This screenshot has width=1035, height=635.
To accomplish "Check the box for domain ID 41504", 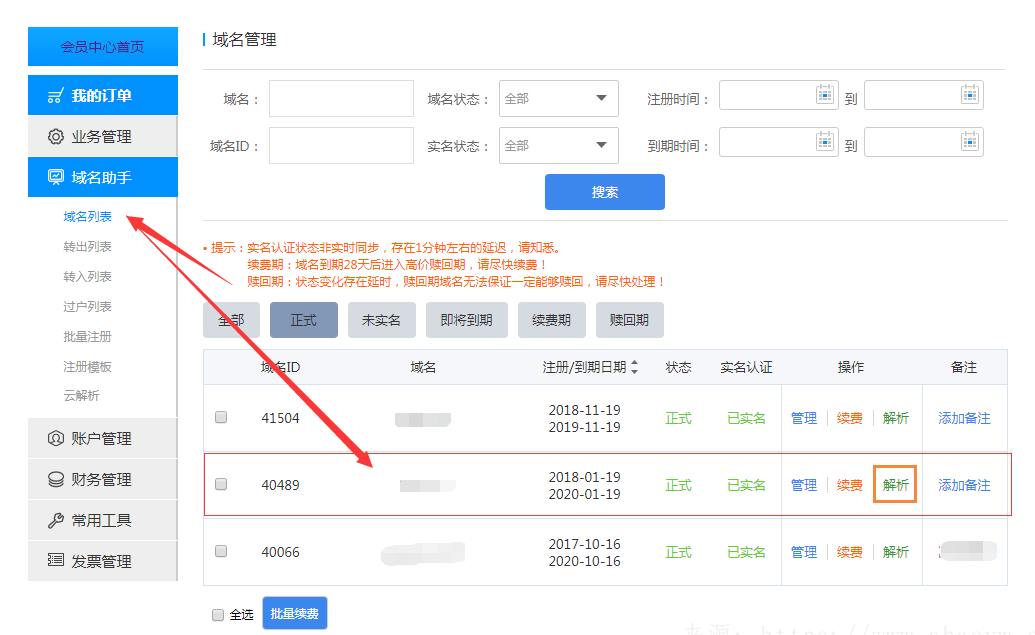I will tap(221, 417).
